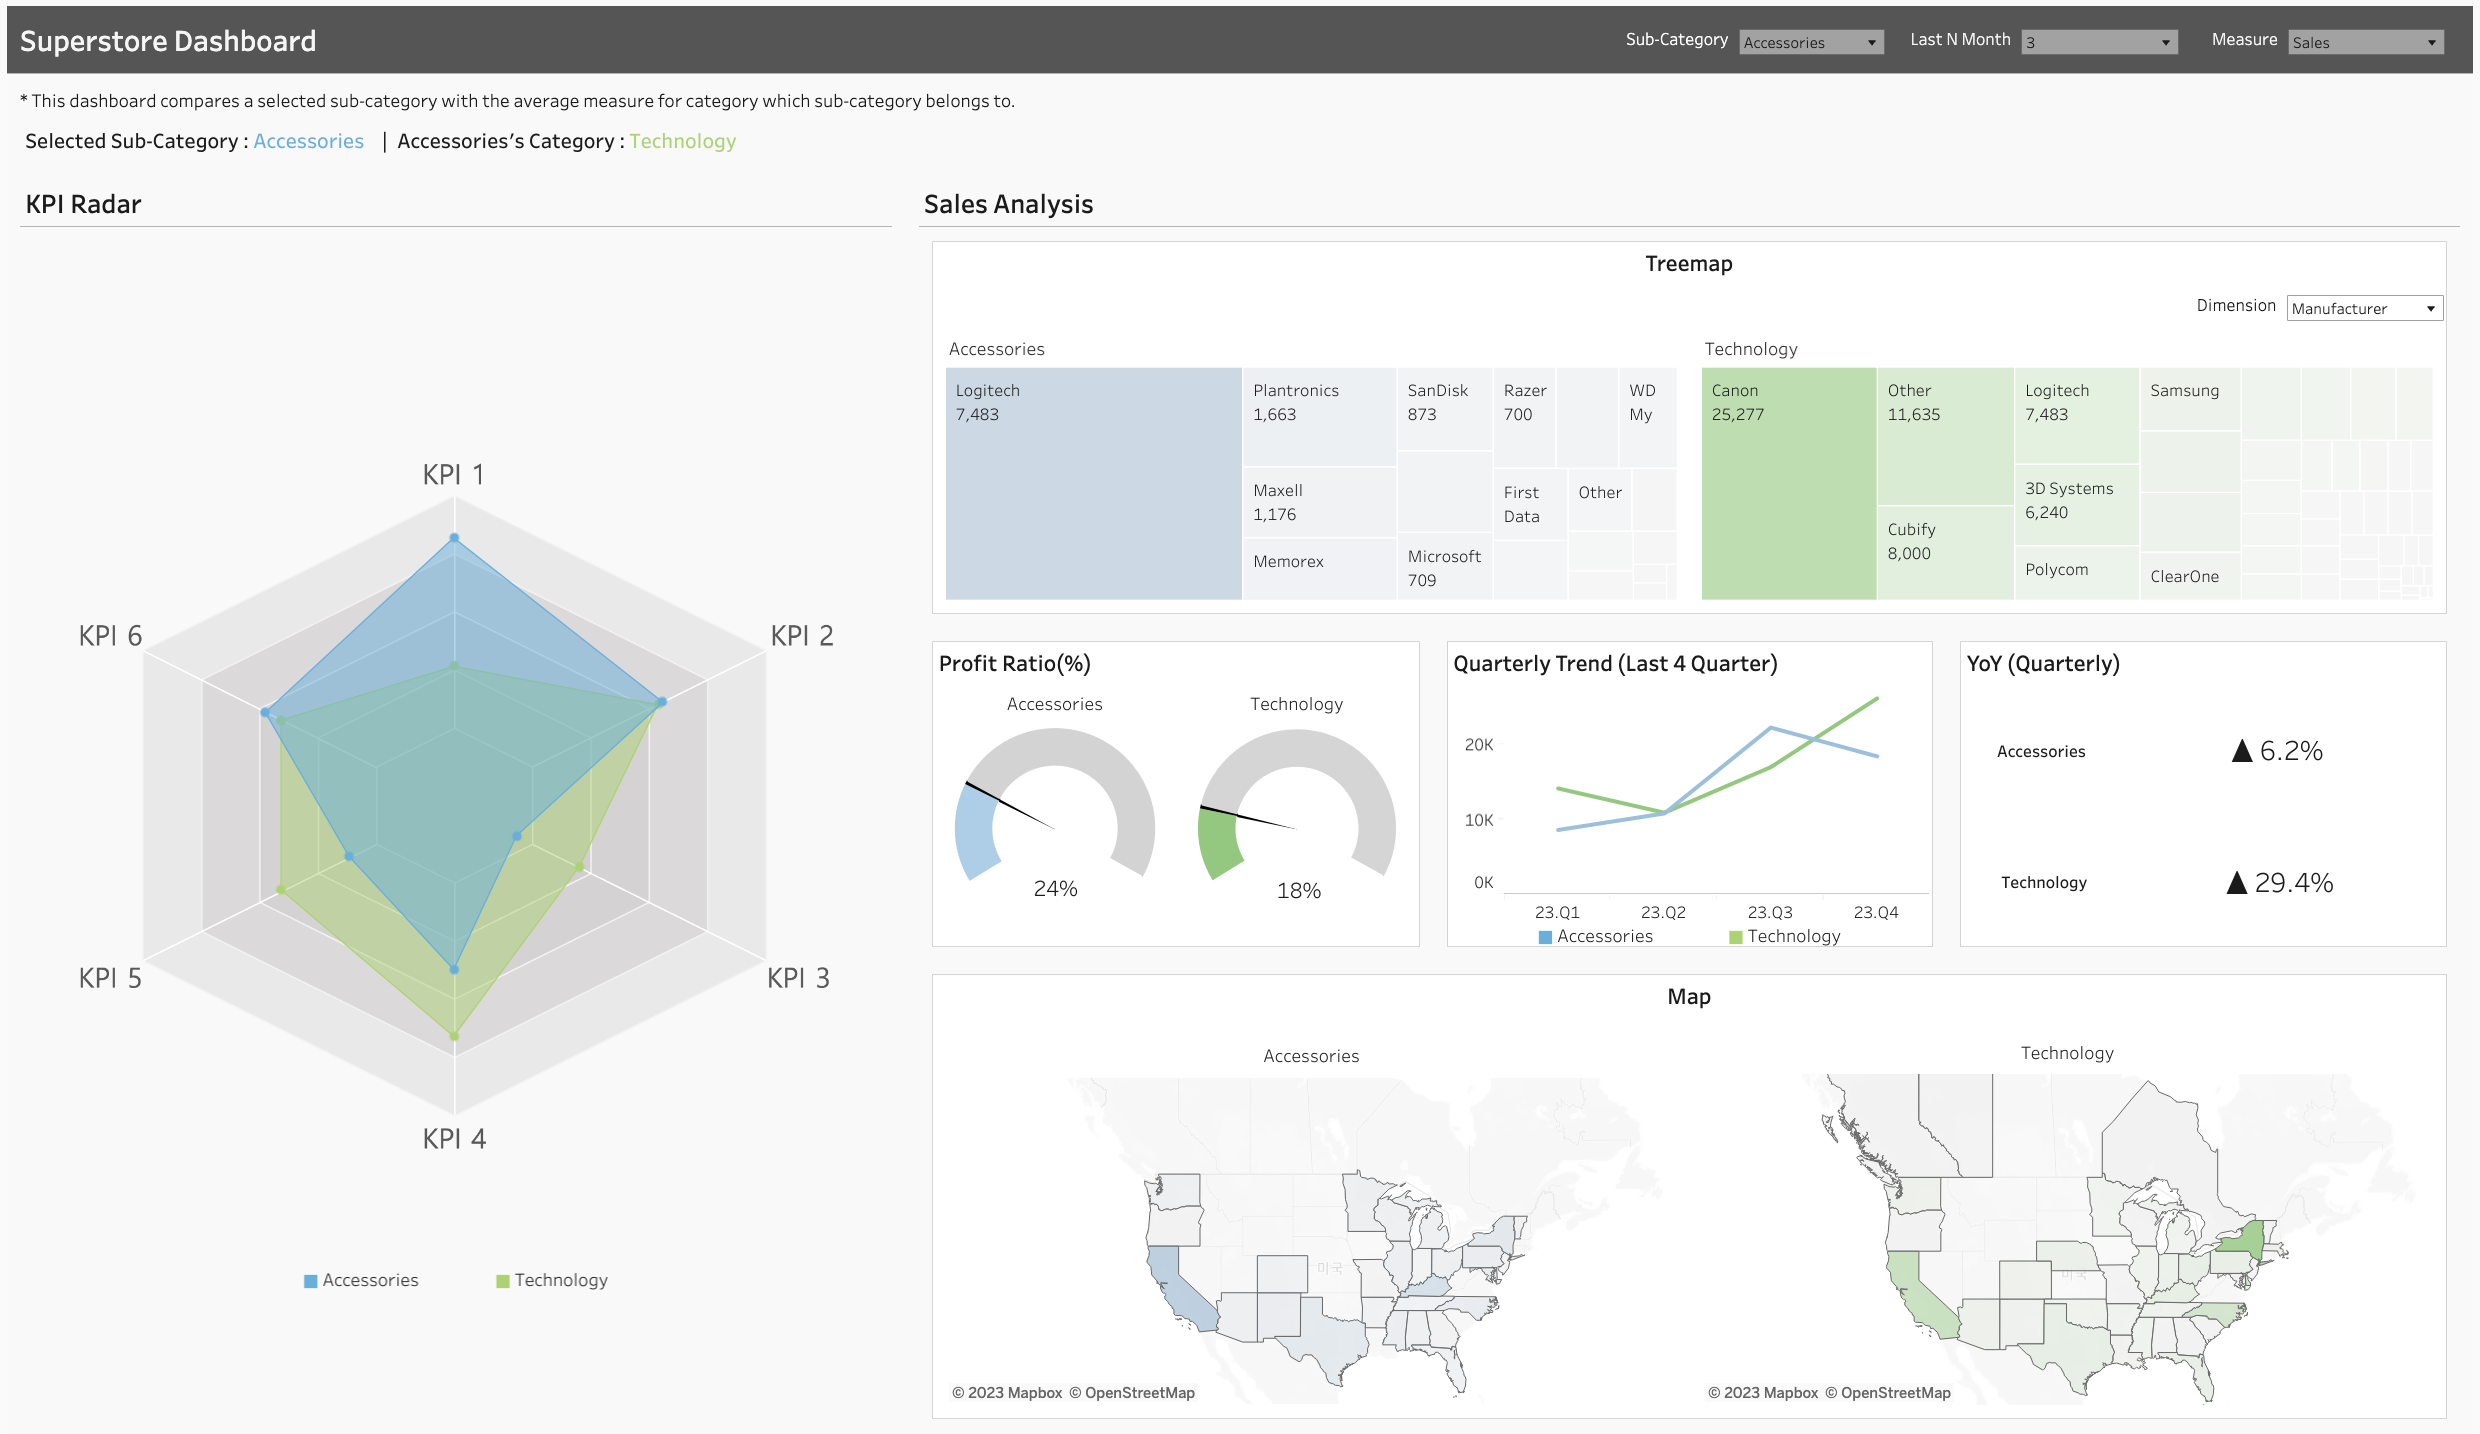Click green Technology legend square under radar

click(x=503, y=1281)
